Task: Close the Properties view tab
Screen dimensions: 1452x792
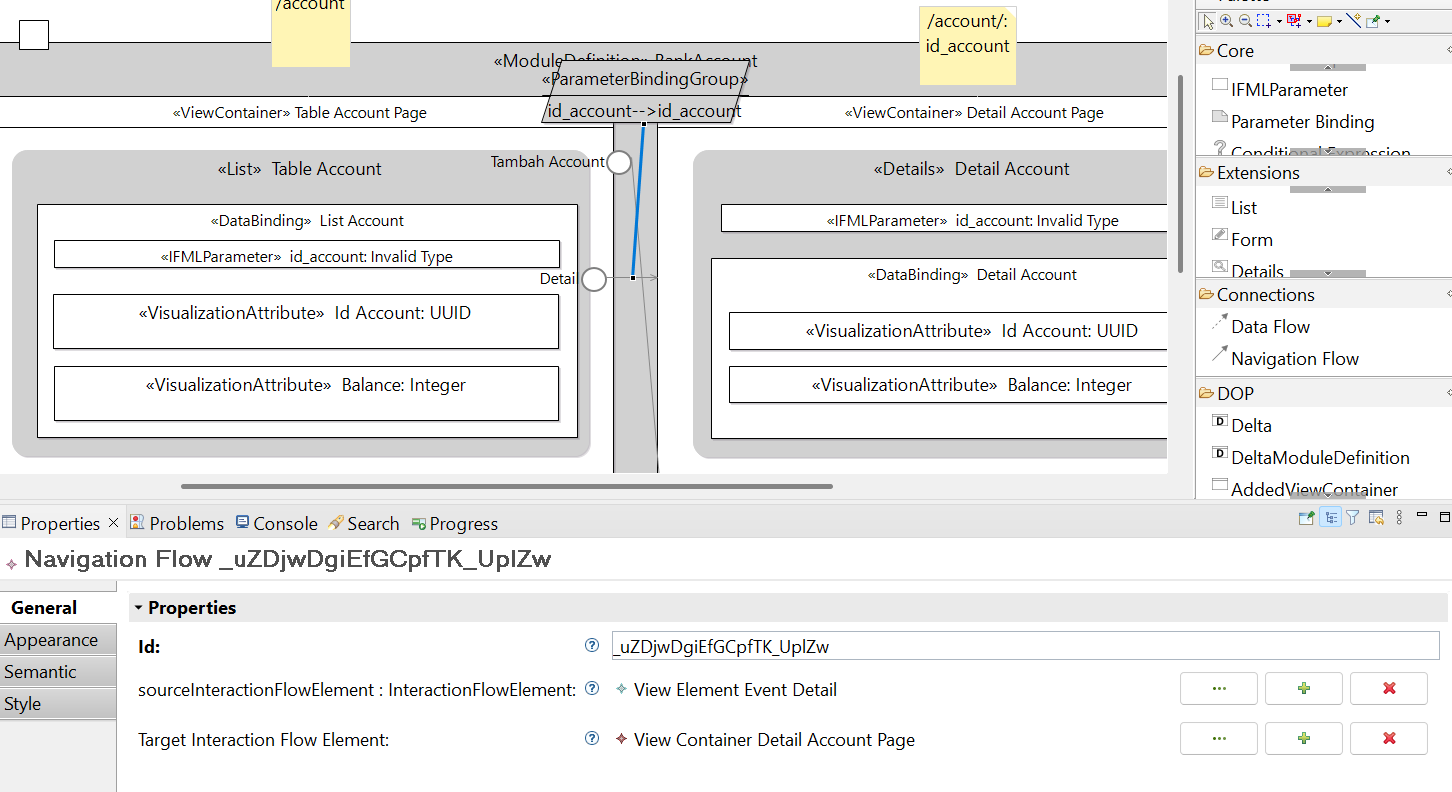Action: point(113,522)
